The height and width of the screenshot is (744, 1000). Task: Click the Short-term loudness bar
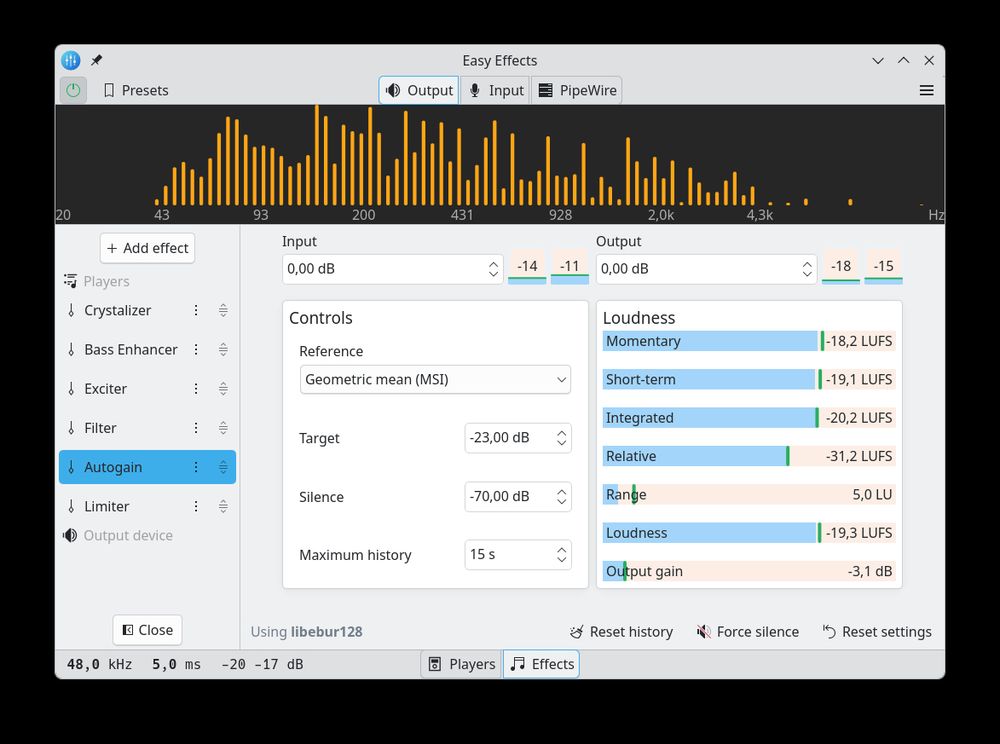[749, 379]
